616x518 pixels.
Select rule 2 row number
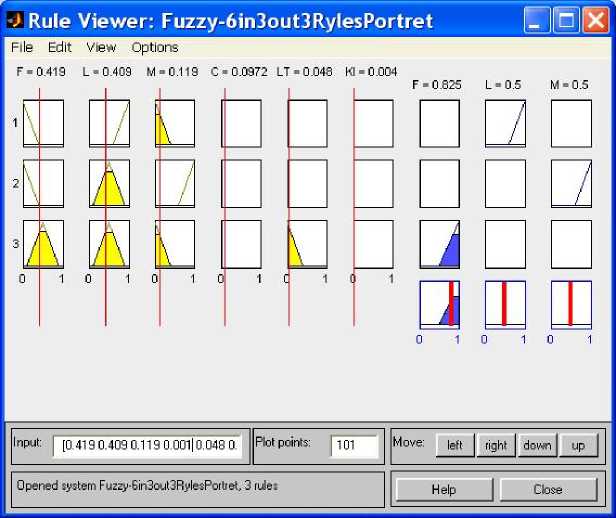pyautogui.click(x=15, y=183)
